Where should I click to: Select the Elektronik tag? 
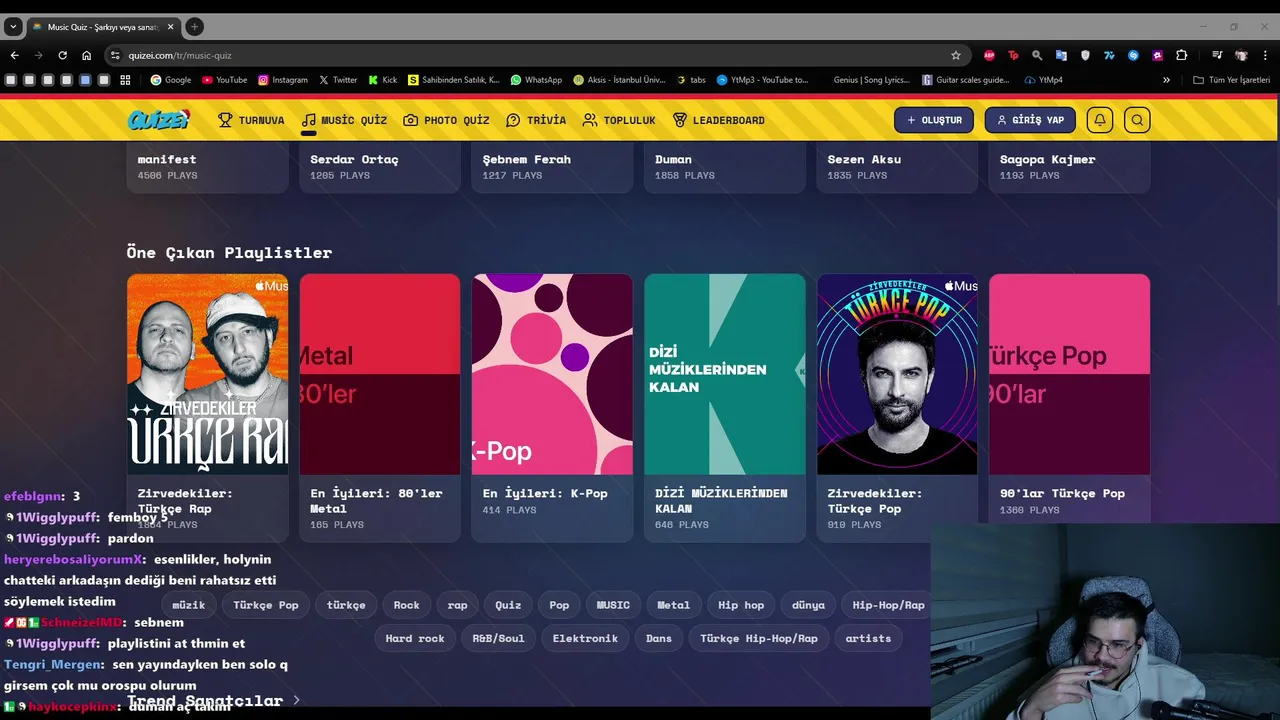tap(585, 638)
